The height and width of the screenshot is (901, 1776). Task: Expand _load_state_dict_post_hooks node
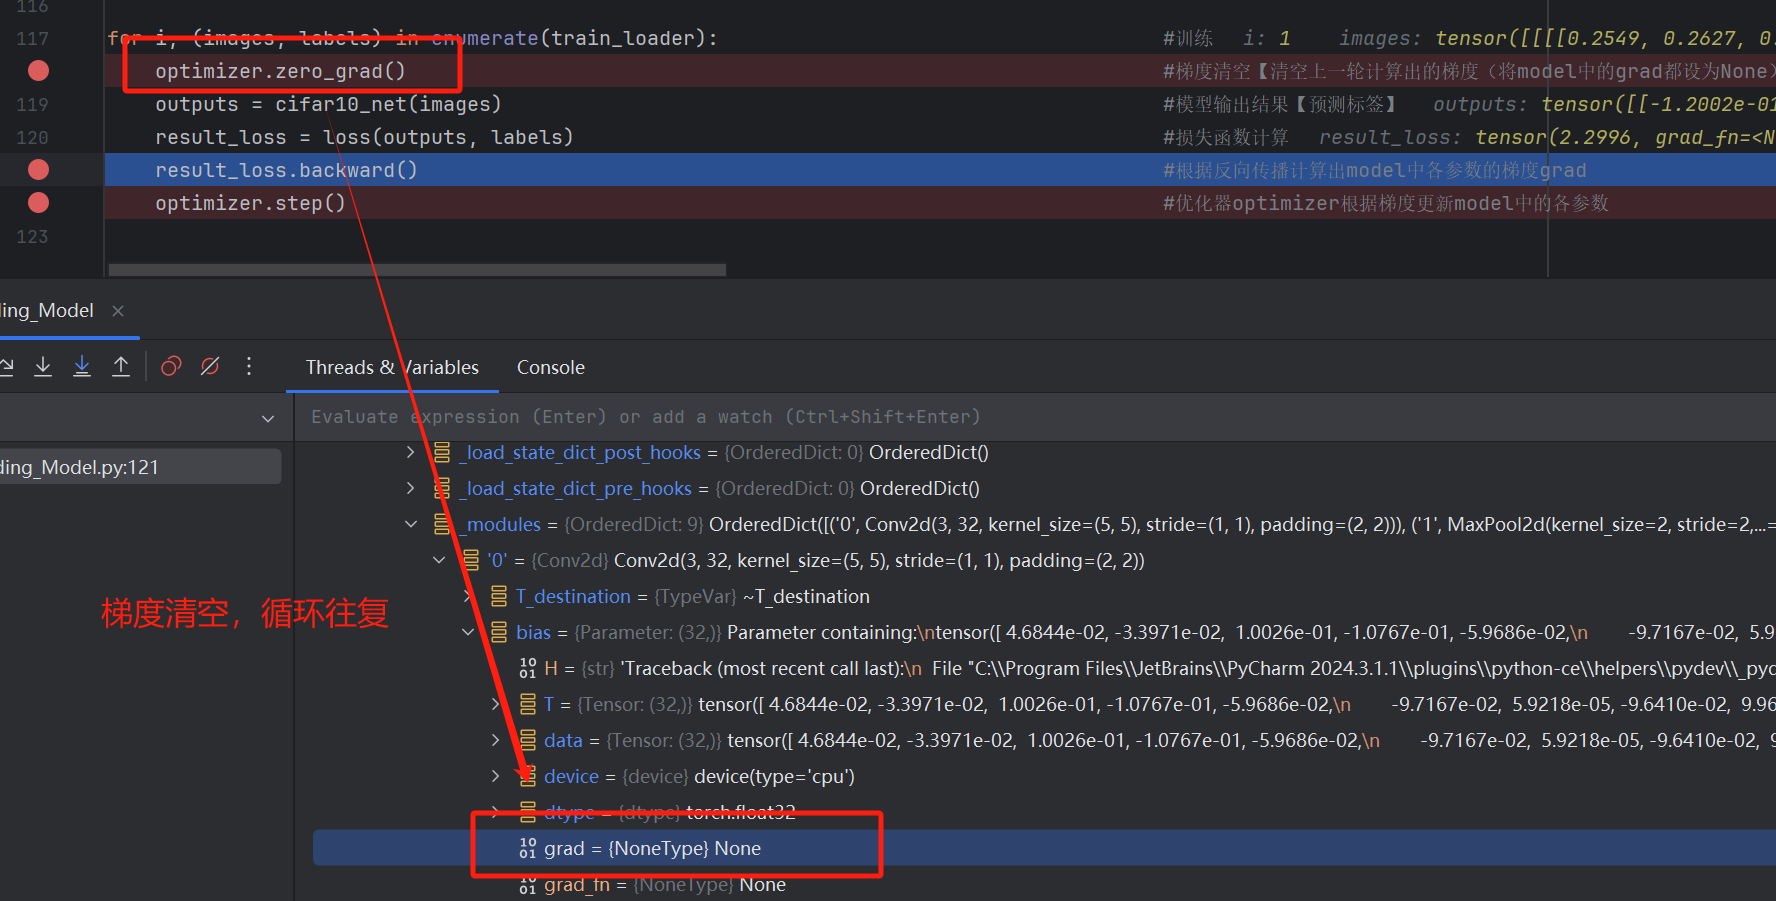click(410, 453)
